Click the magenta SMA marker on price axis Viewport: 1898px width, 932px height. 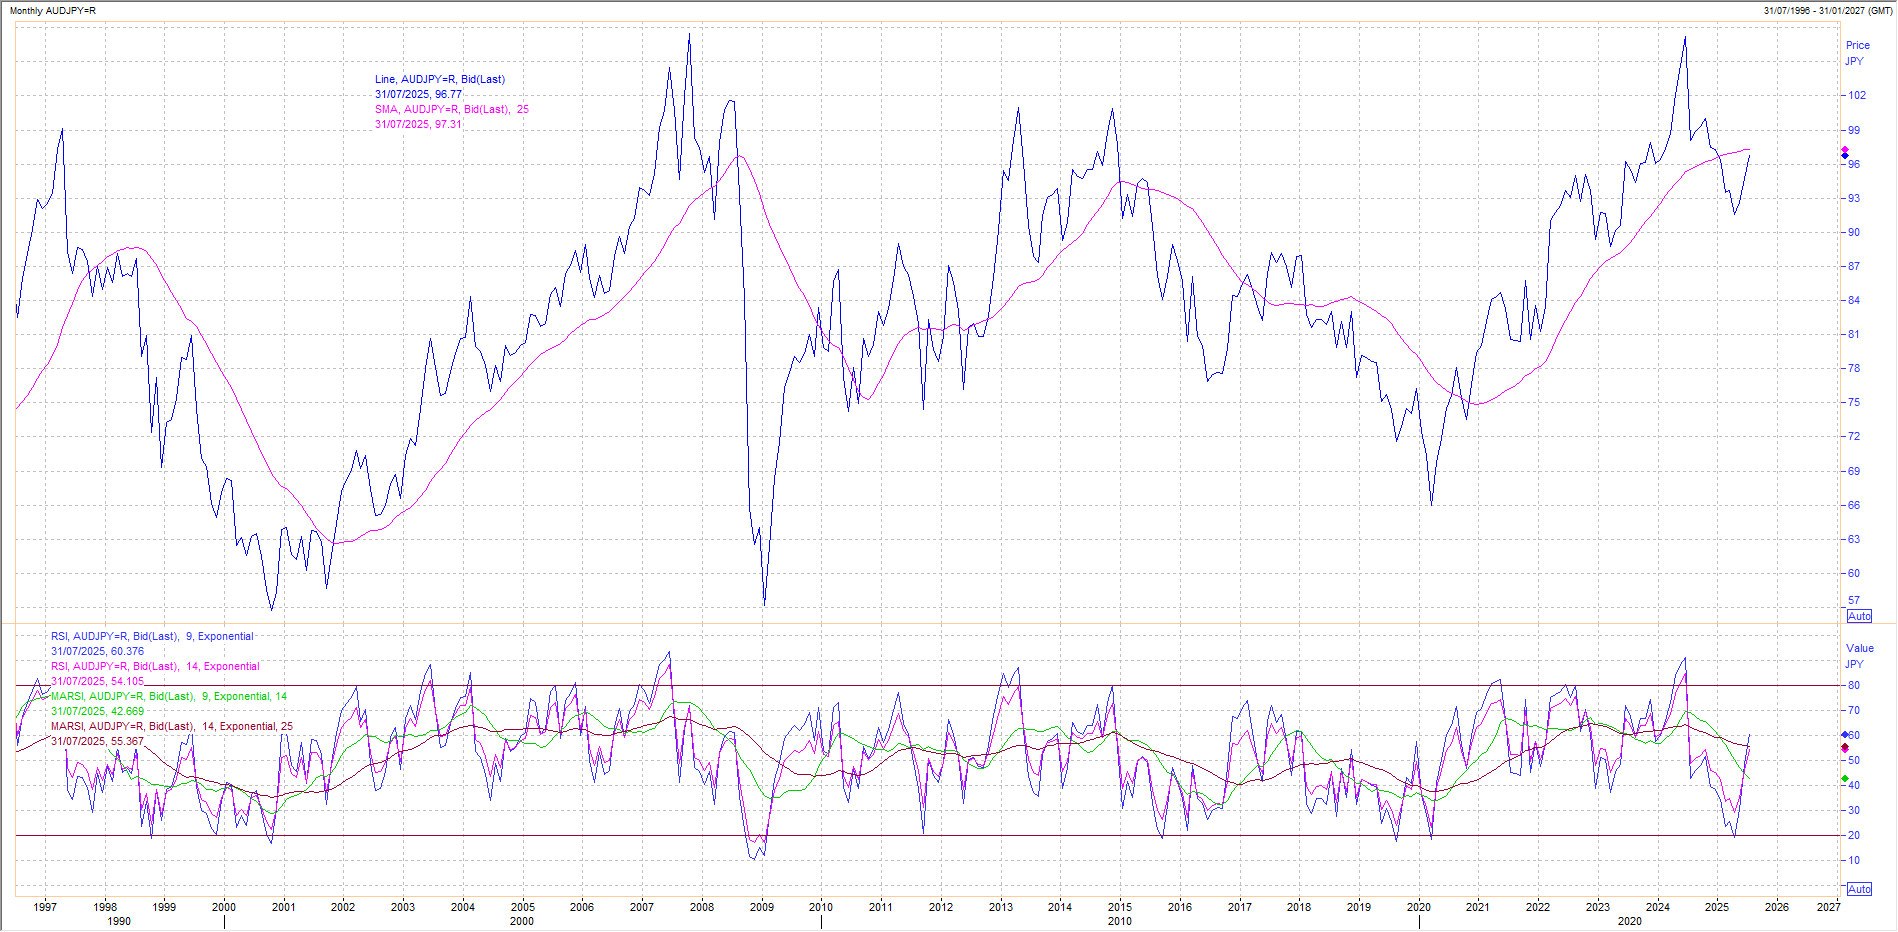(1845, 150)
